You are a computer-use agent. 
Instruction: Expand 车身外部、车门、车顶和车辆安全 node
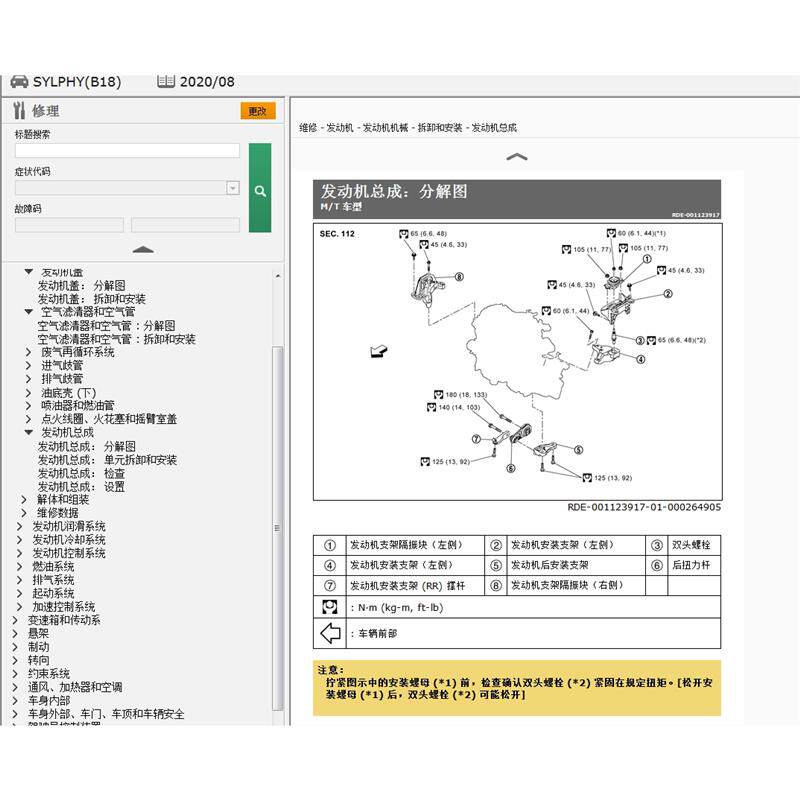click(15, 714)
